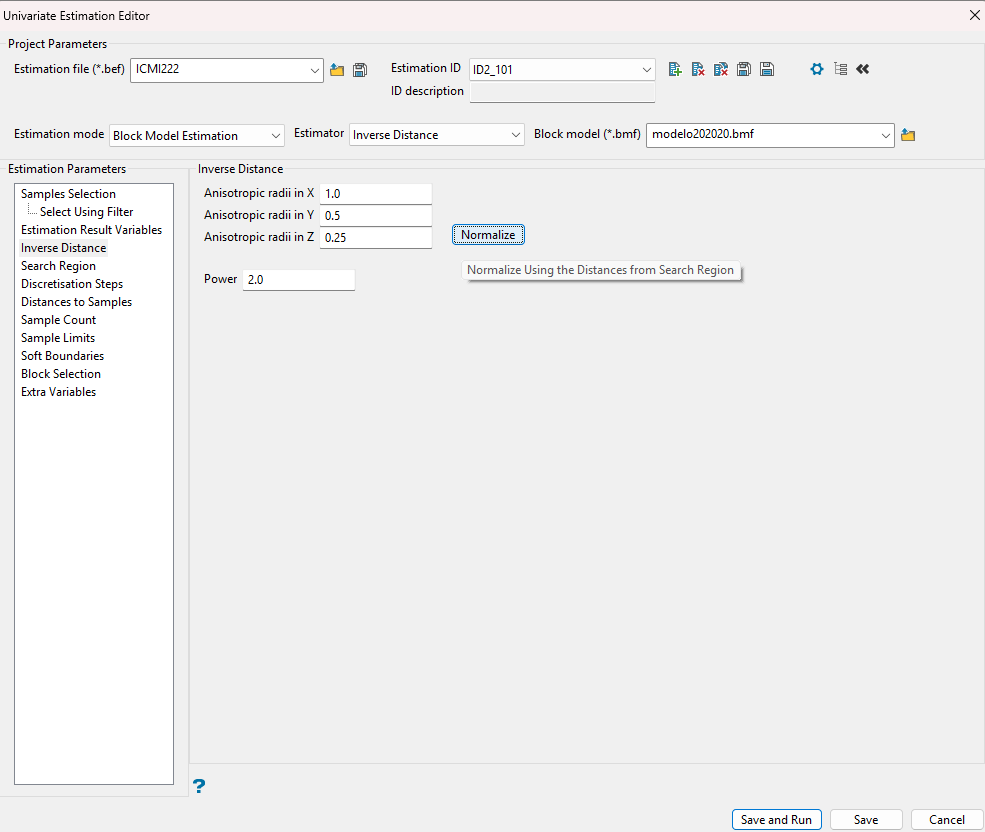Click the single floppy disk save icon
This screenshot has width=985, height=832.
coord(767,69)
